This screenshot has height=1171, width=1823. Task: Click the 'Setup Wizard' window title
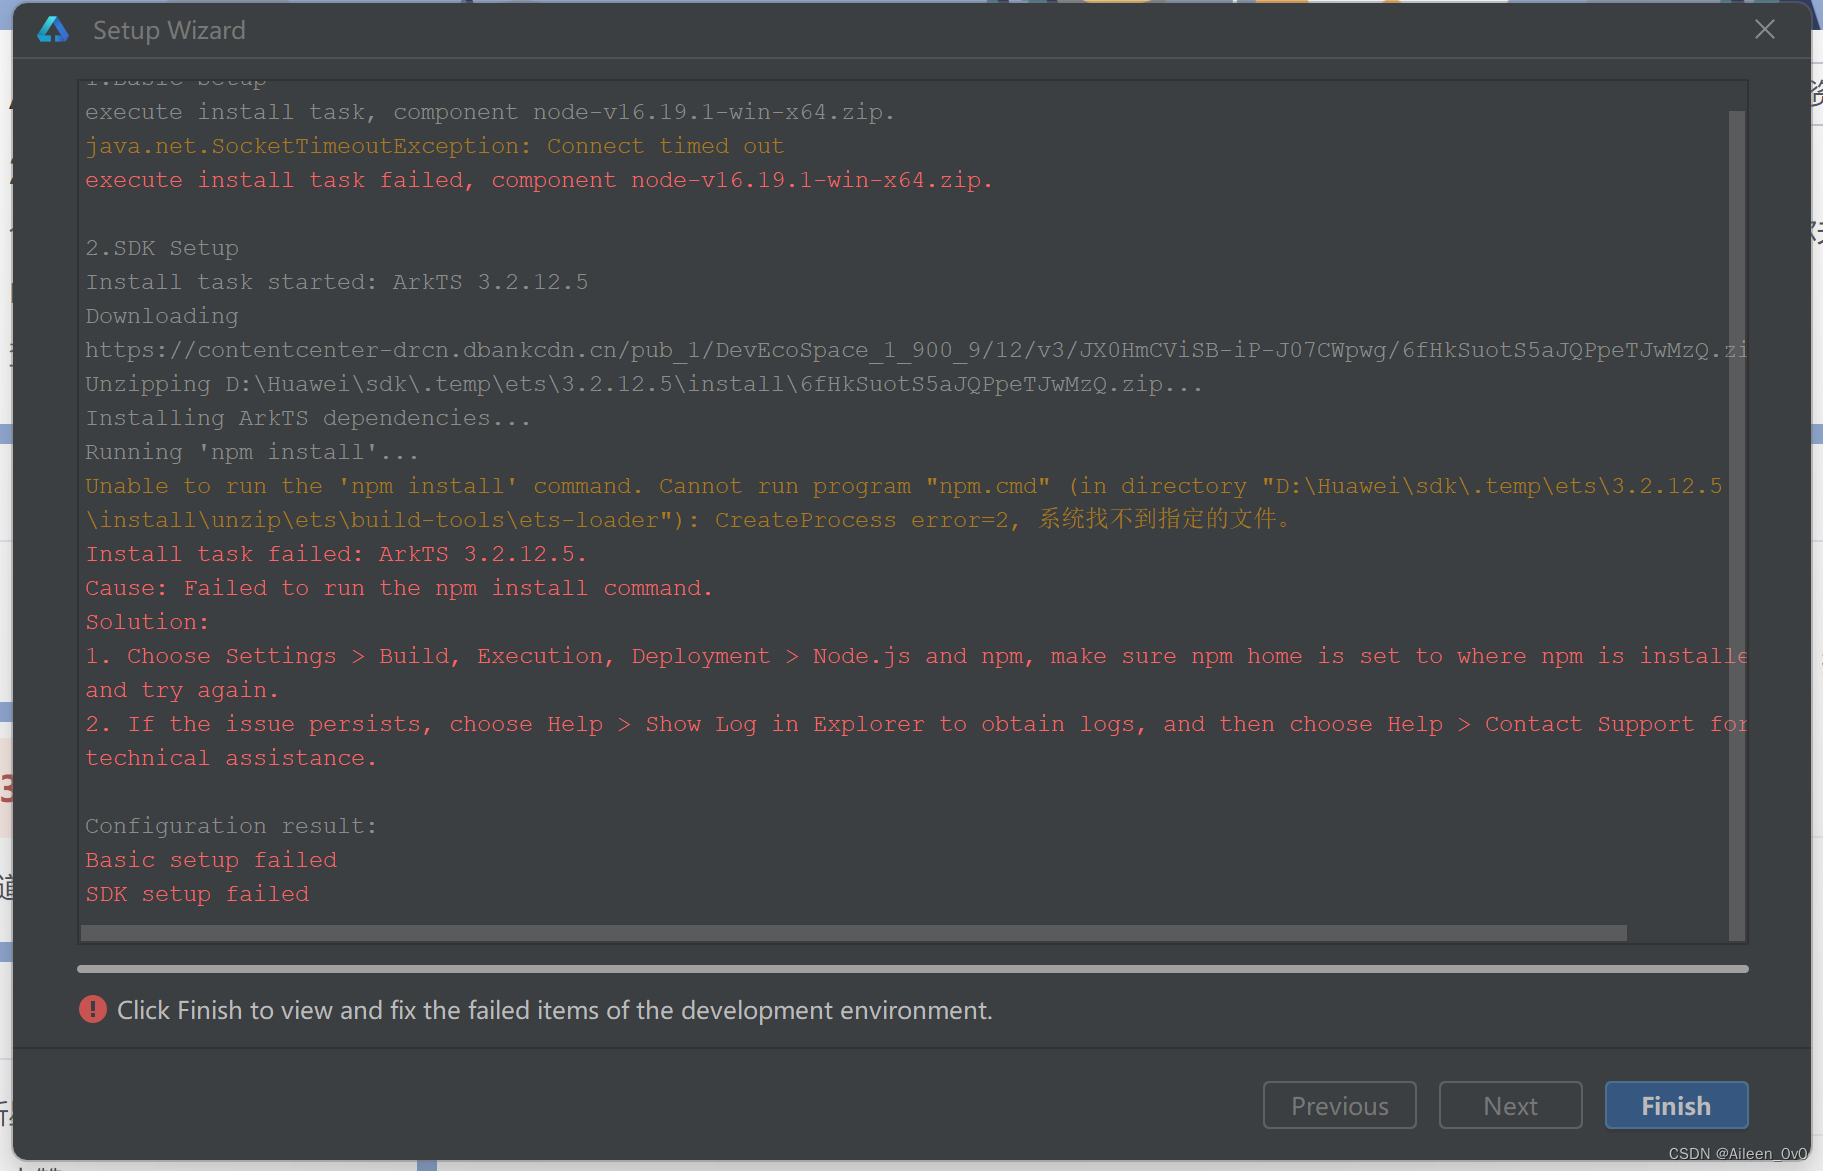pos(169,30)
